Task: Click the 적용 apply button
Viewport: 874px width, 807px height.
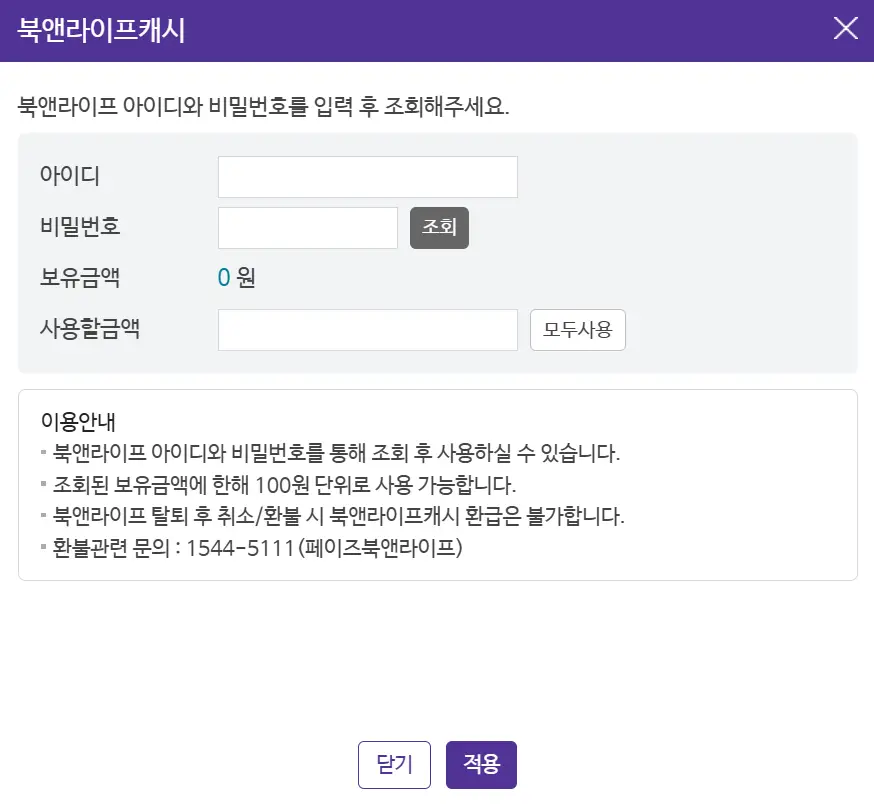Action: point(481,765)
